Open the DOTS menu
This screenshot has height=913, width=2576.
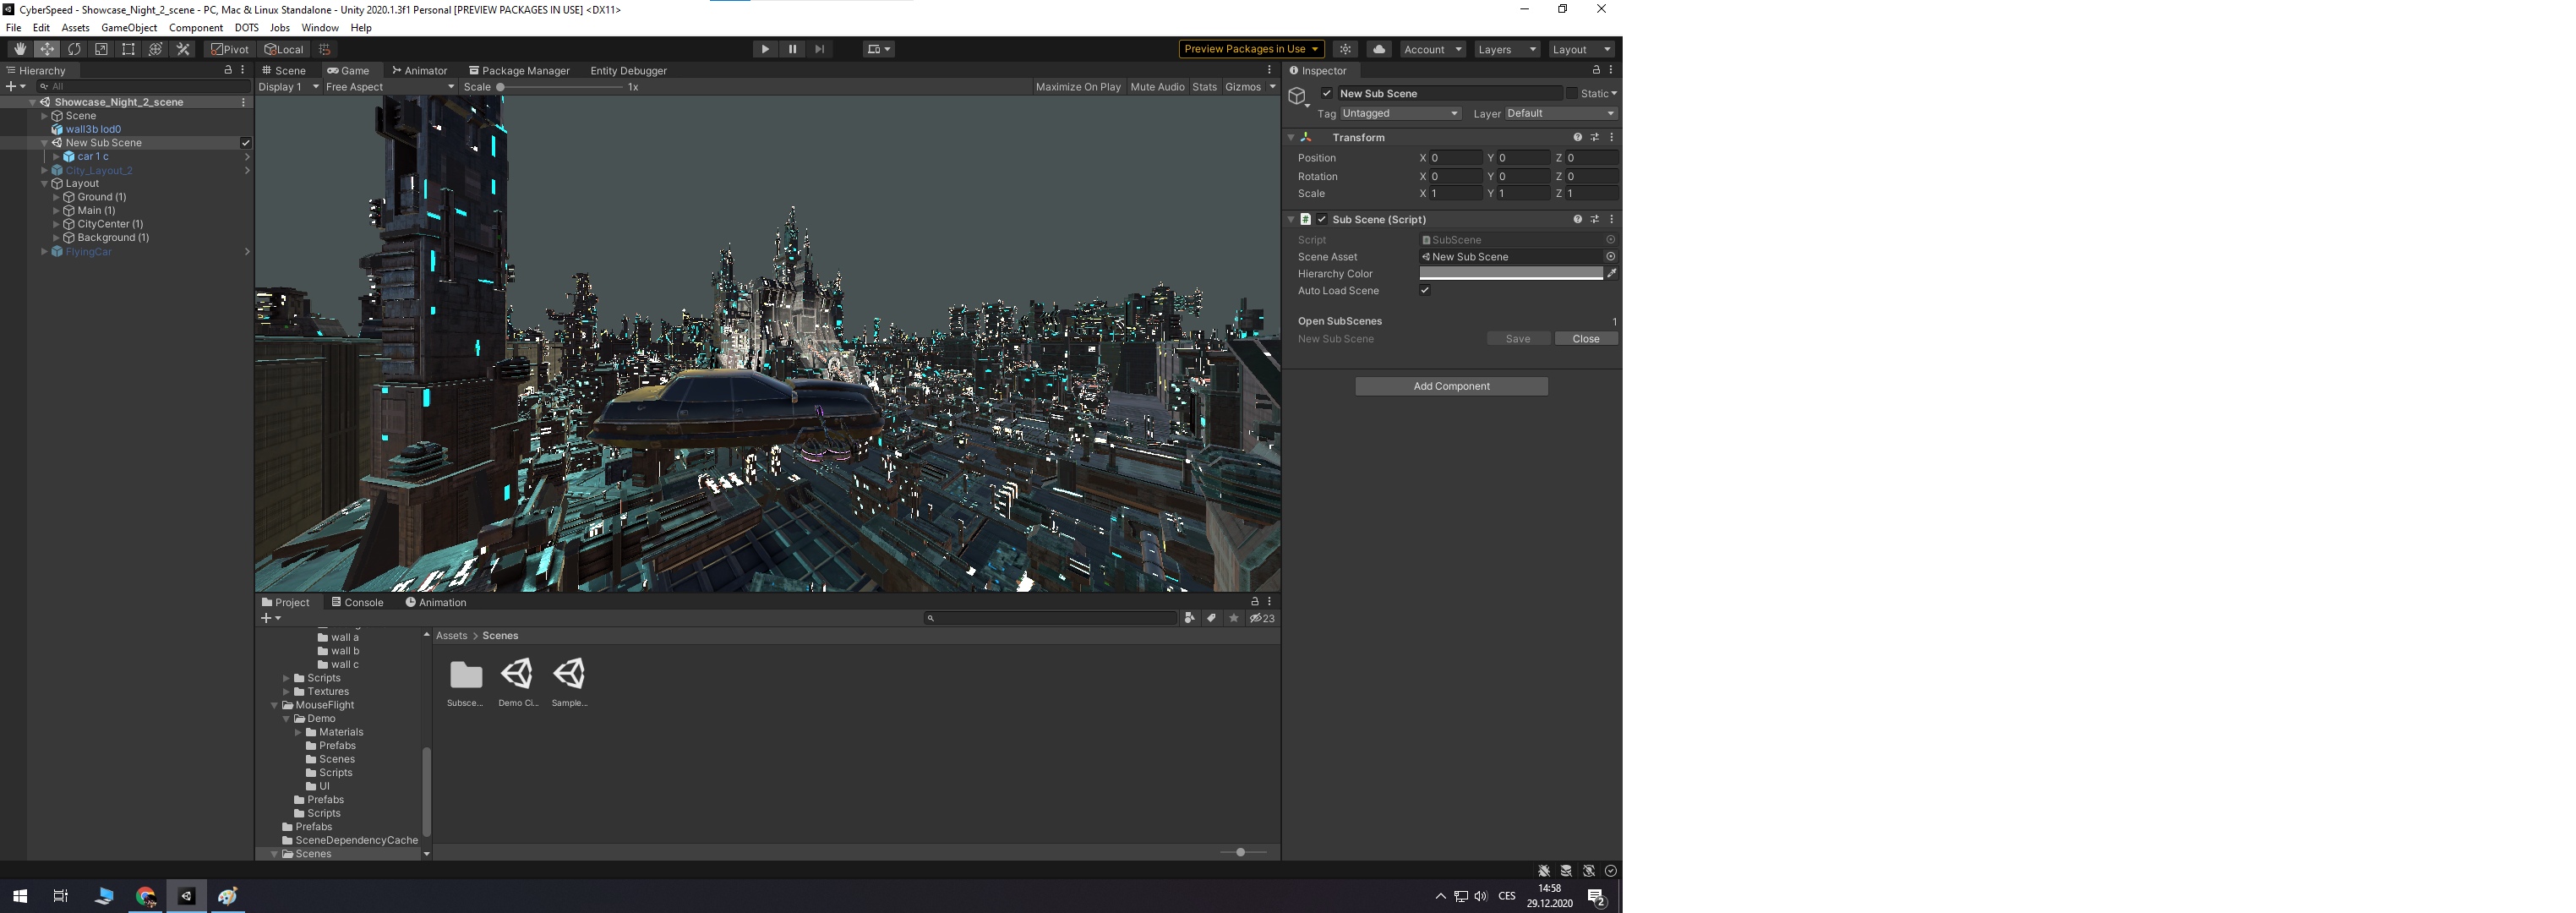point(246,28)
